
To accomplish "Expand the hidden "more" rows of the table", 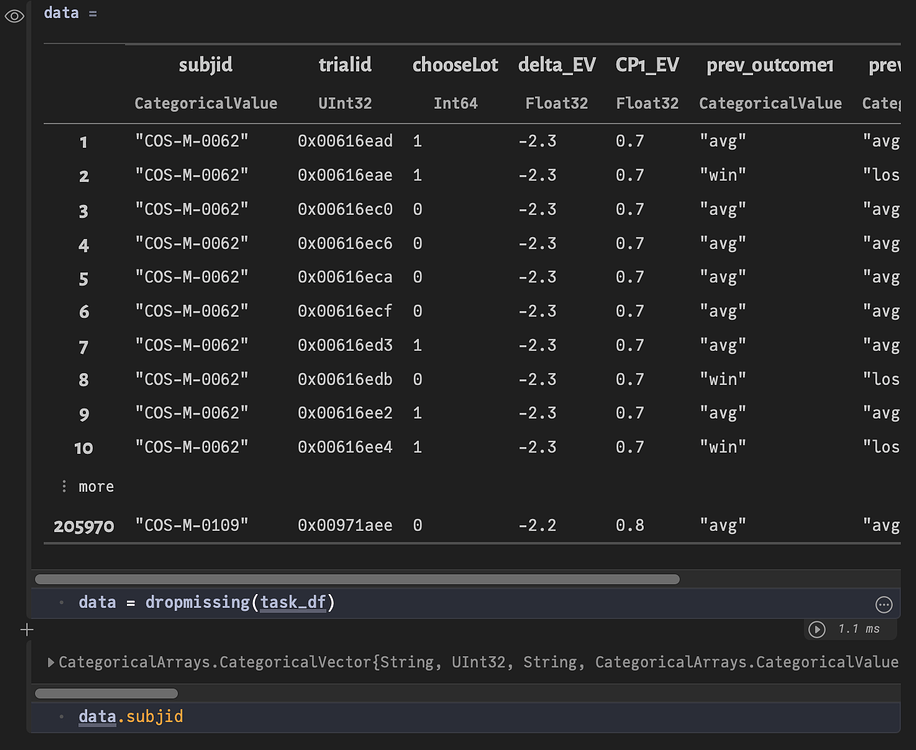I will point(96,486).
